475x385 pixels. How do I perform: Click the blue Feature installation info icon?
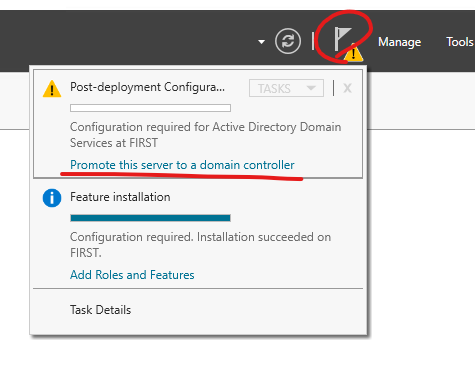pos(52,198)
